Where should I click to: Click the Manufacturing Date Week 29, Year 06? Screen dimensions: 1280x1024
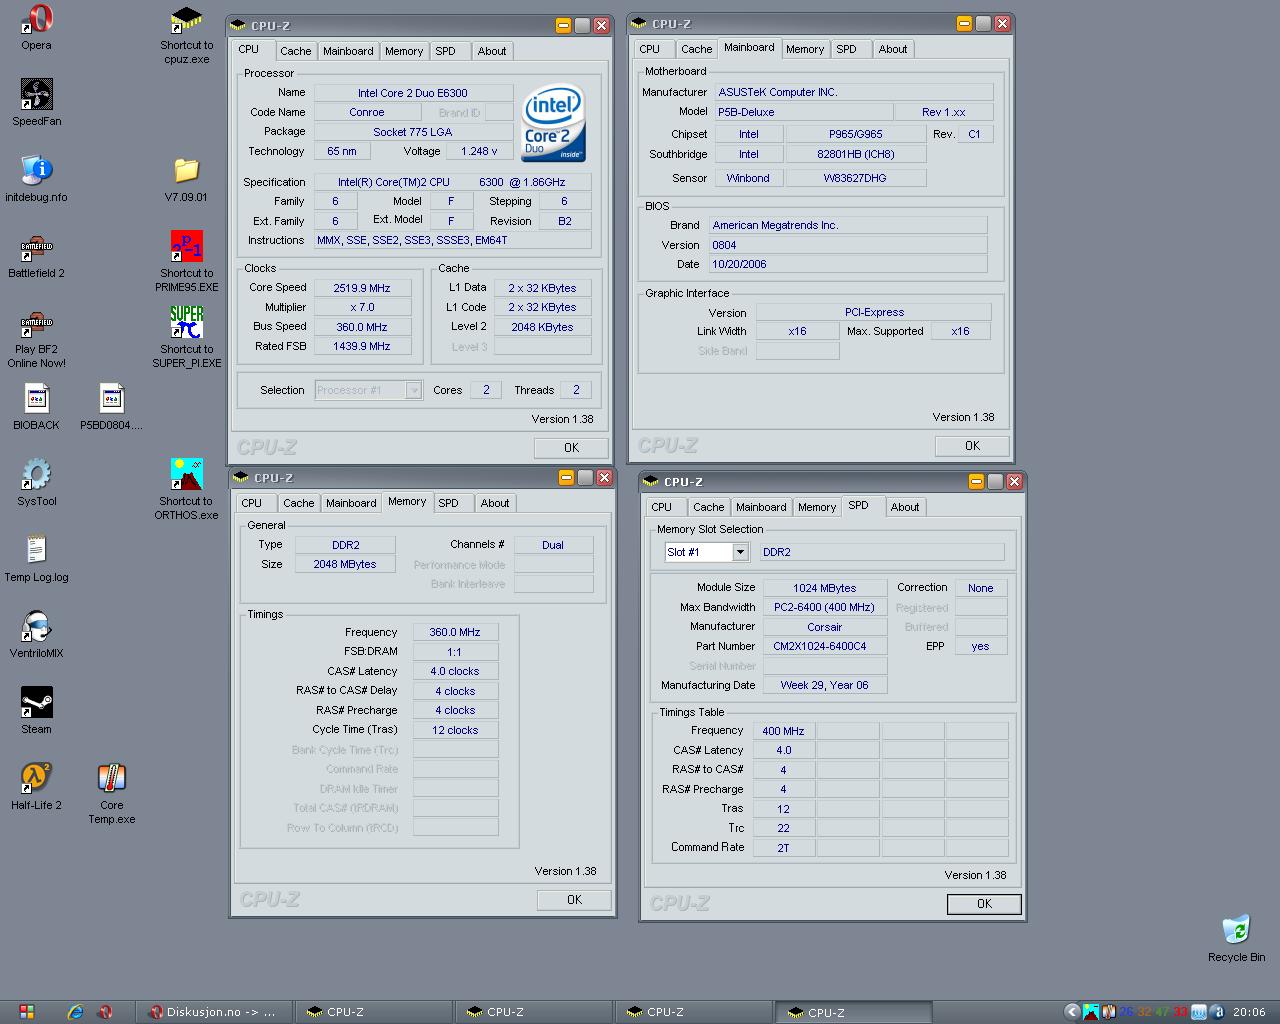tap(825, 685)
